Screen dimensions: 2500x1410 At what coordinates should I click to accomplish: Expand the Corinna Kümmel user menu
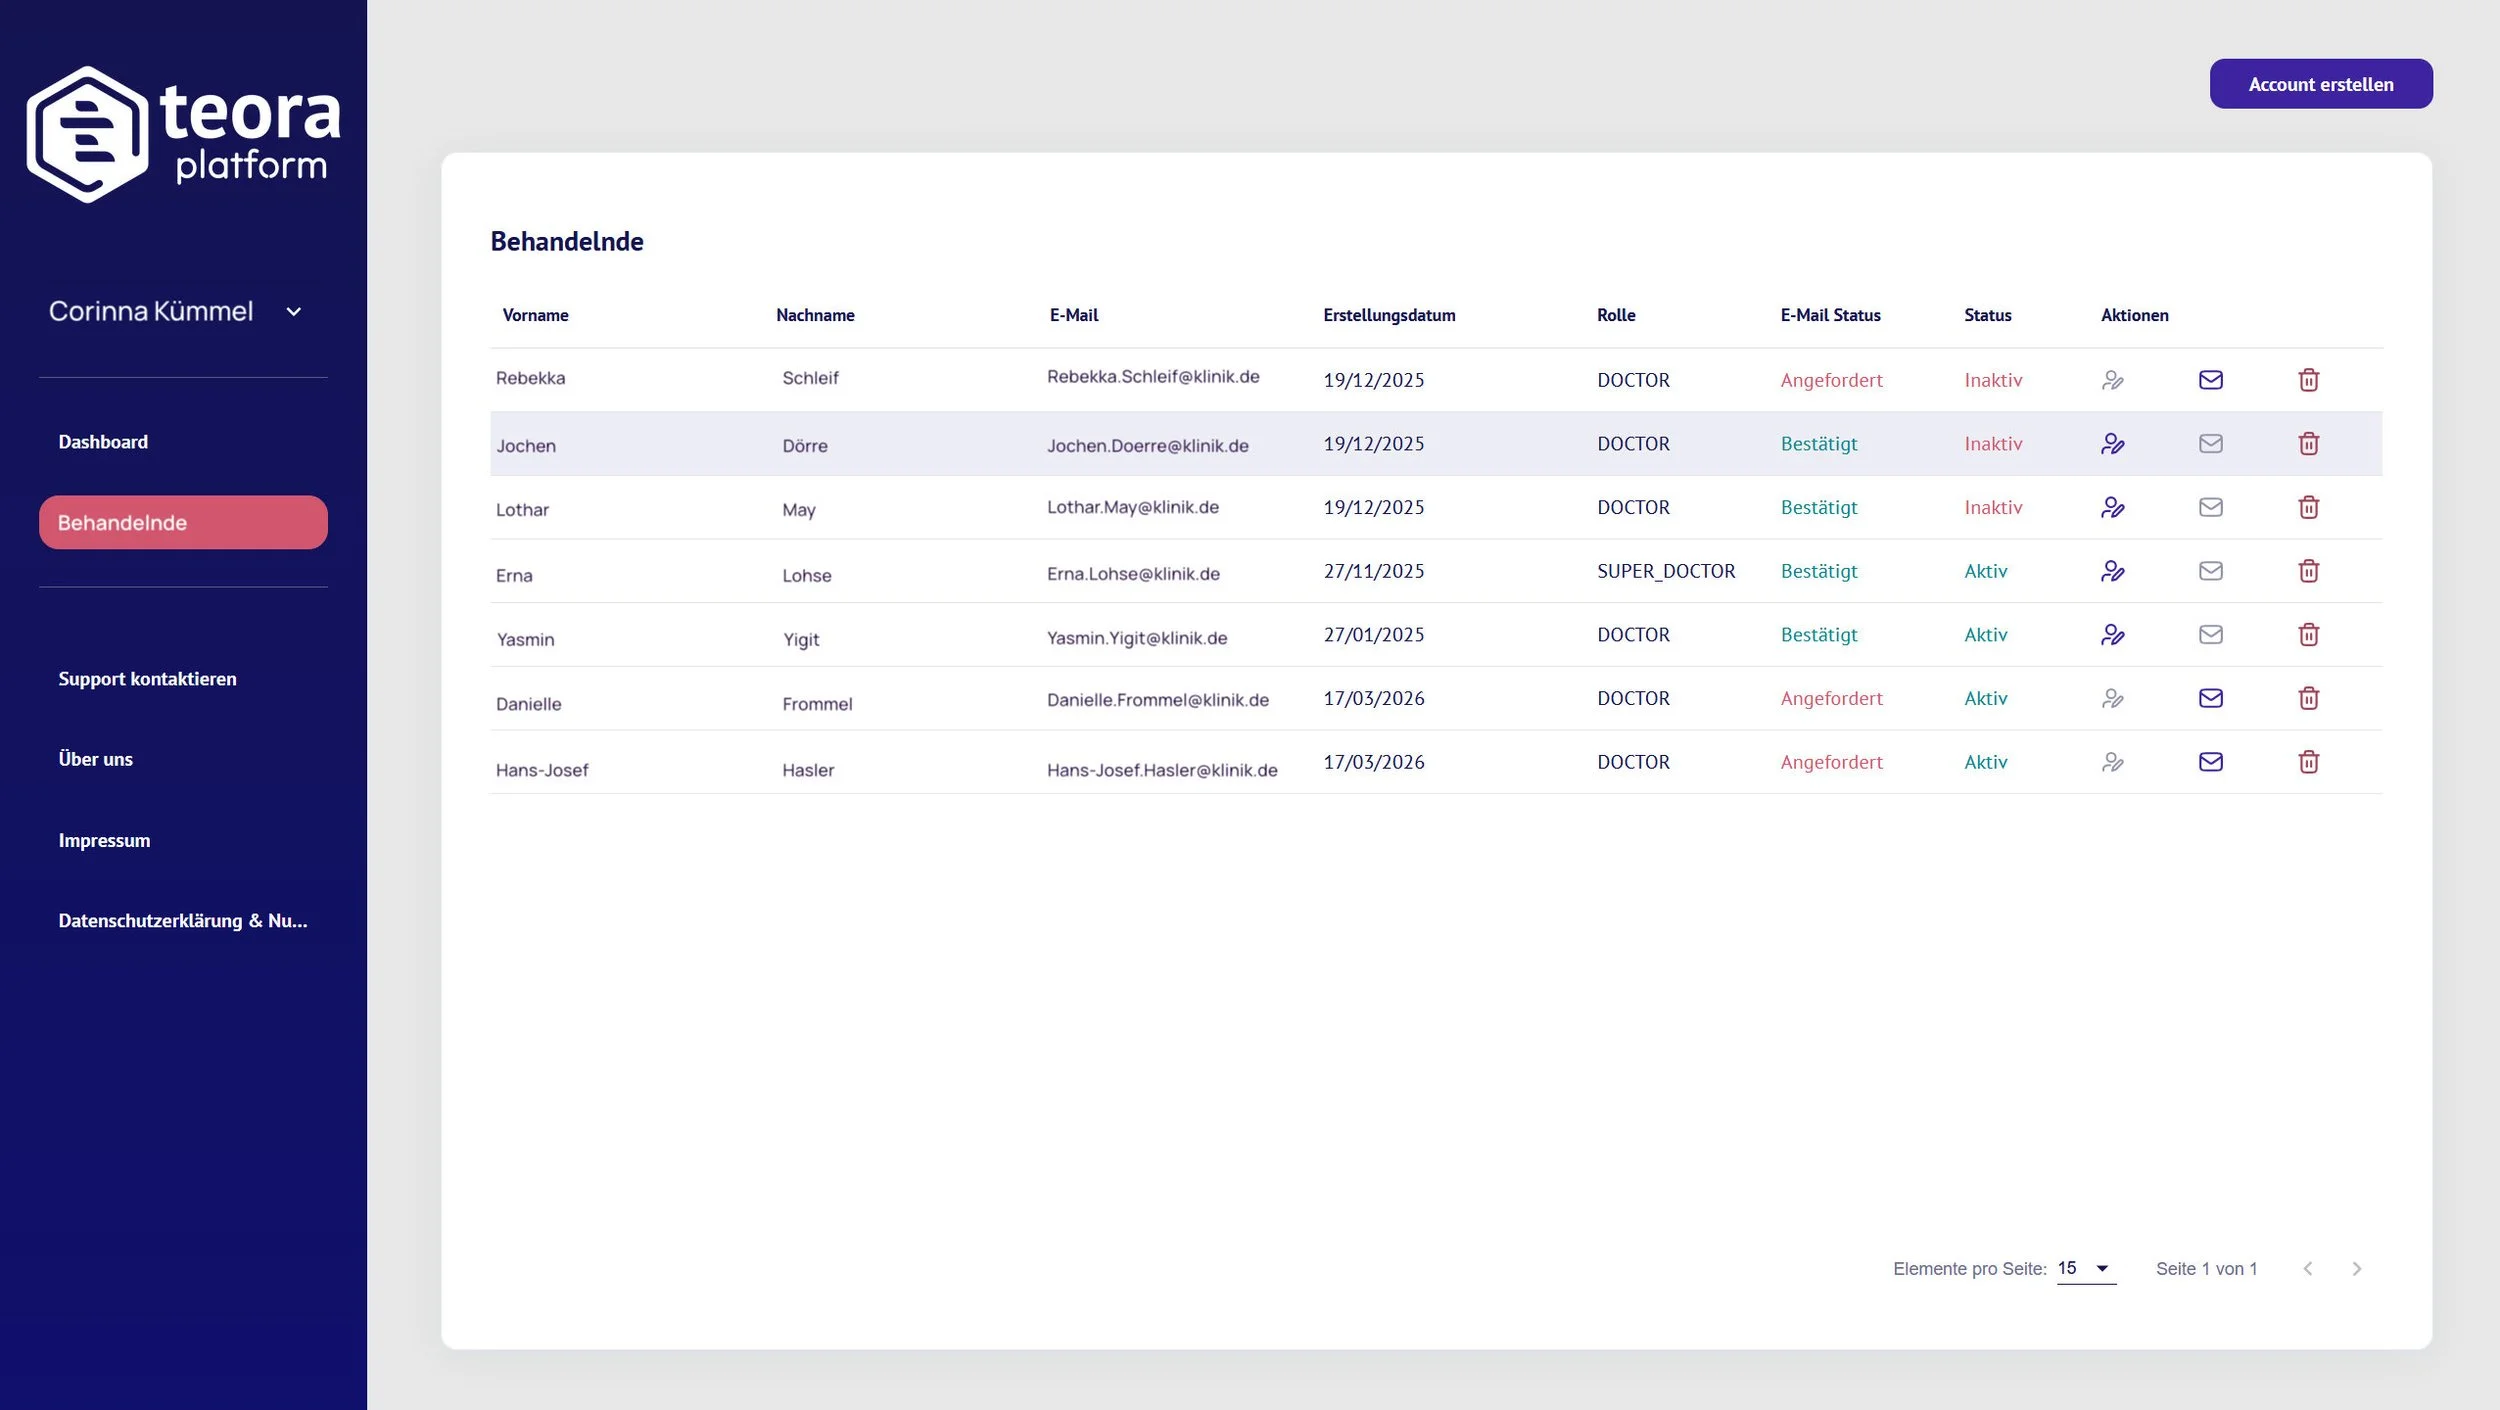pos(175,311)
